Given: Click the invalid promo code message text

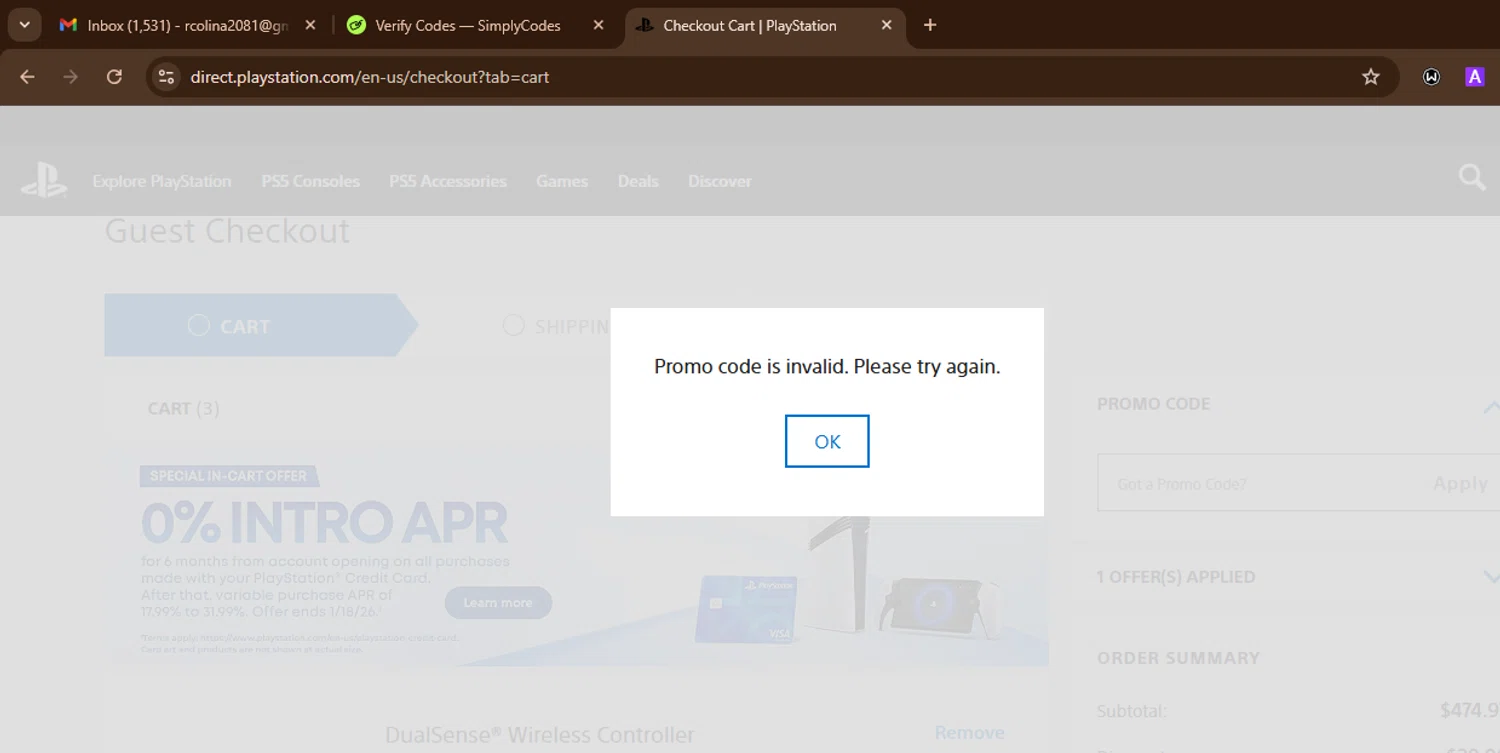Looking at the screenshot, I should click(827, 367).
